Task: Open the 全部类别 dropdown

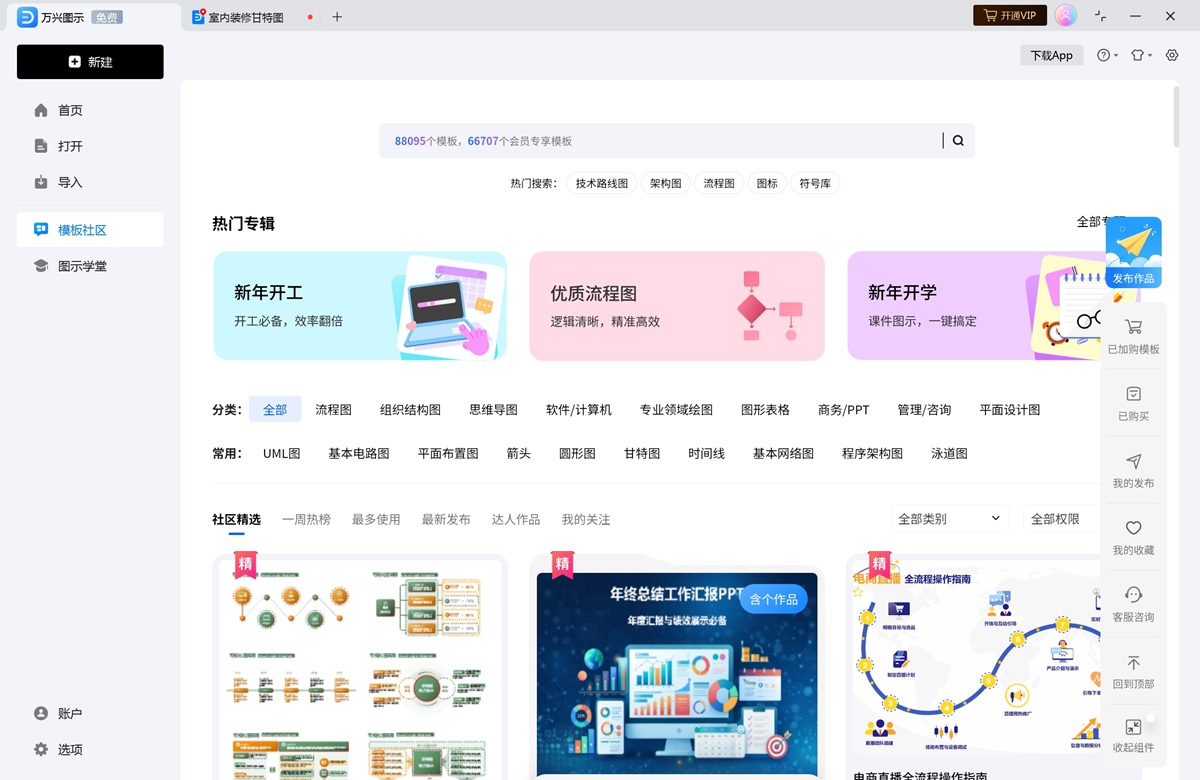Action: (948, 518)
